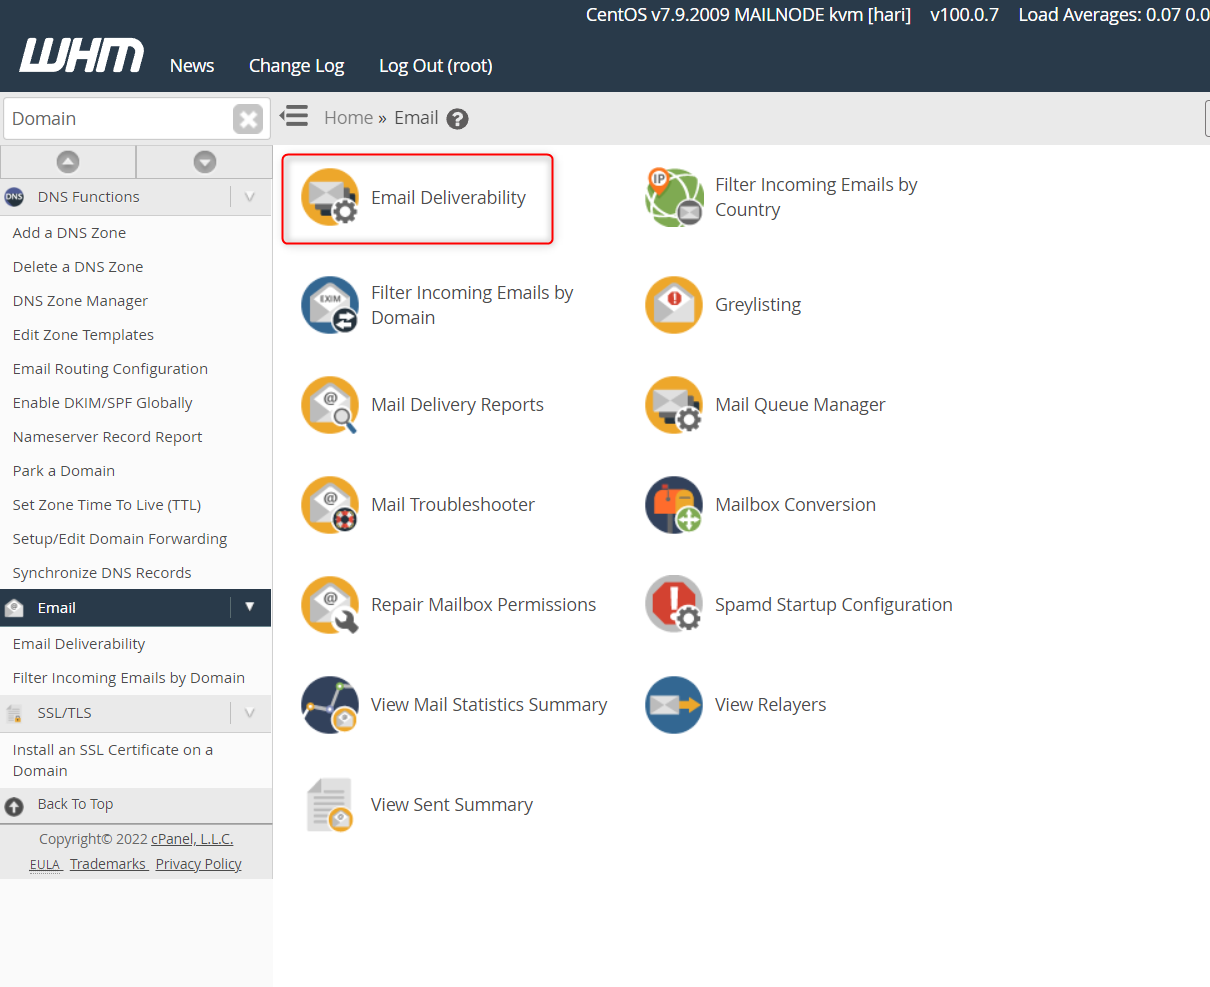The image size is (1210, 987).
Task: Click the View Sent Summary text label
Action: coord(452,805)
